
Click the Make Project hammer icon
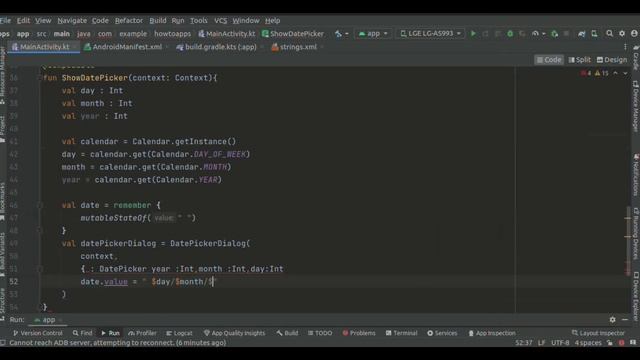338,33
